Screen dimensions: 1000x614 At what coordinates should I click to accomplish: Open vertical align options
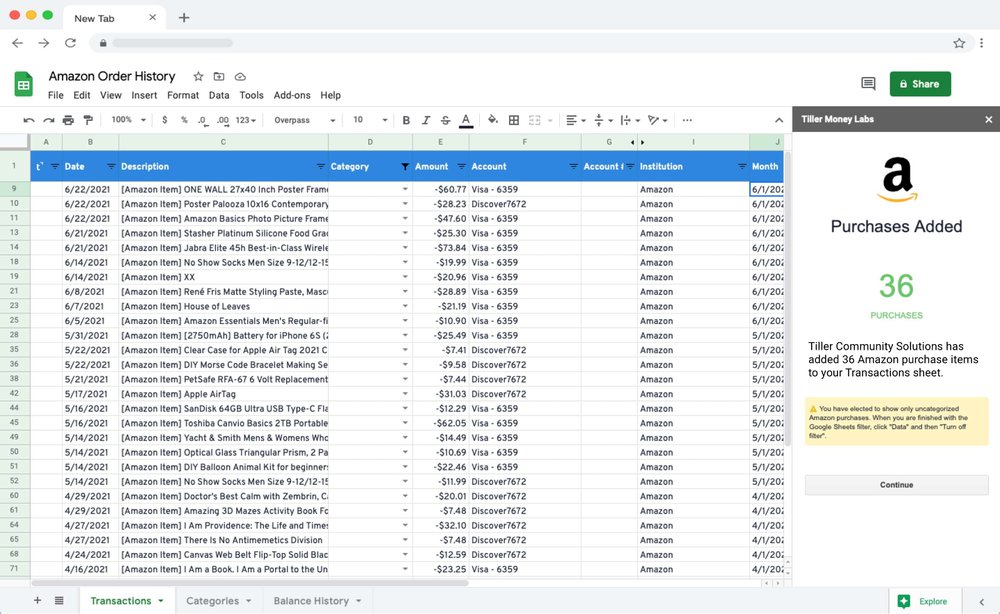tap(603, 120)
